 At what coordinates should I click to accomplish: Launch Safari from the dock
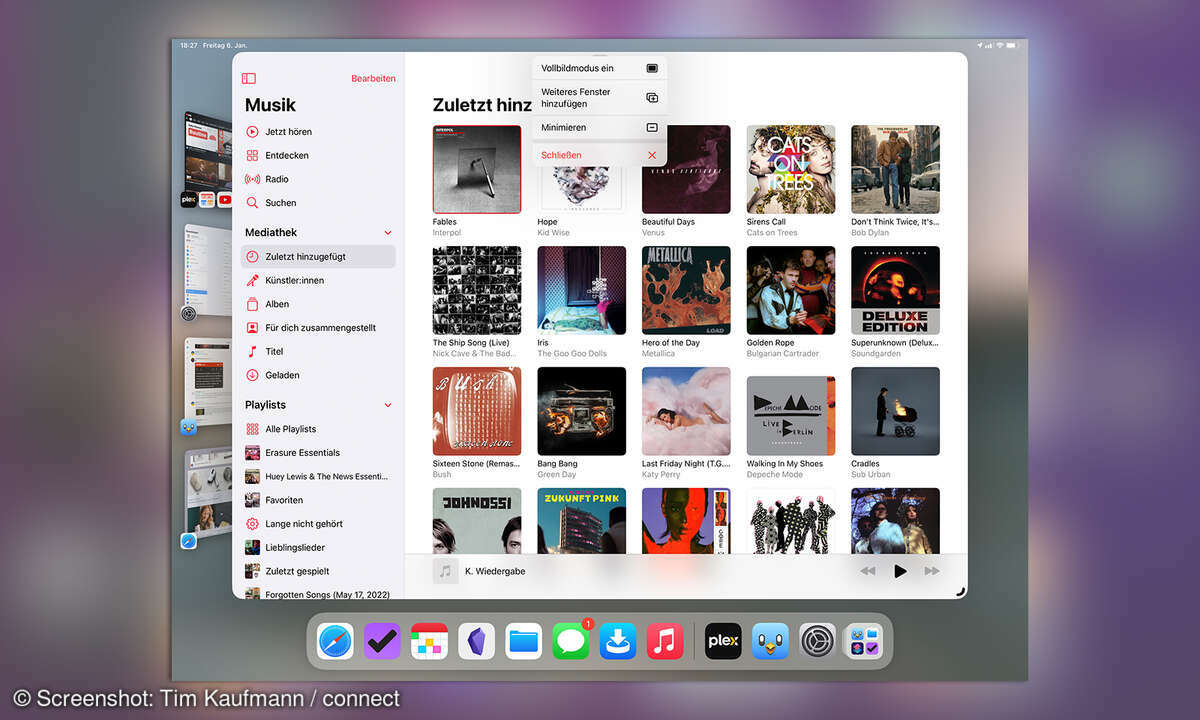pyautogui.click(x=335, y=641)
